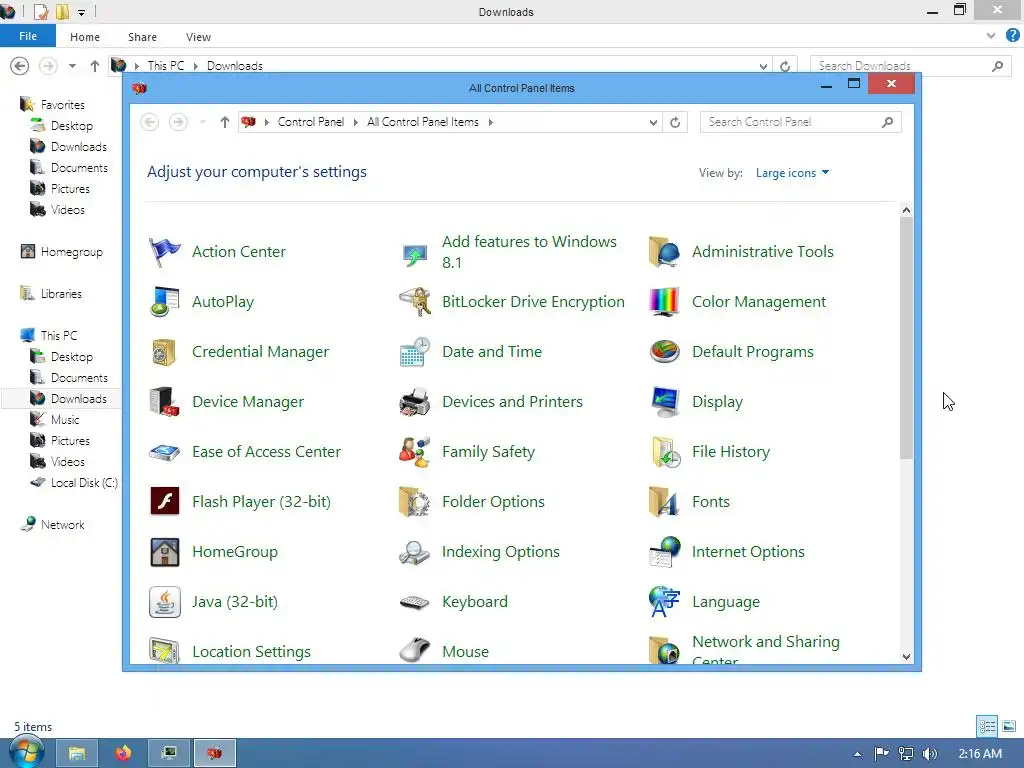The image size is (1024, 768).
Task: Open Default Programs icon
Action: pos(665,352)
